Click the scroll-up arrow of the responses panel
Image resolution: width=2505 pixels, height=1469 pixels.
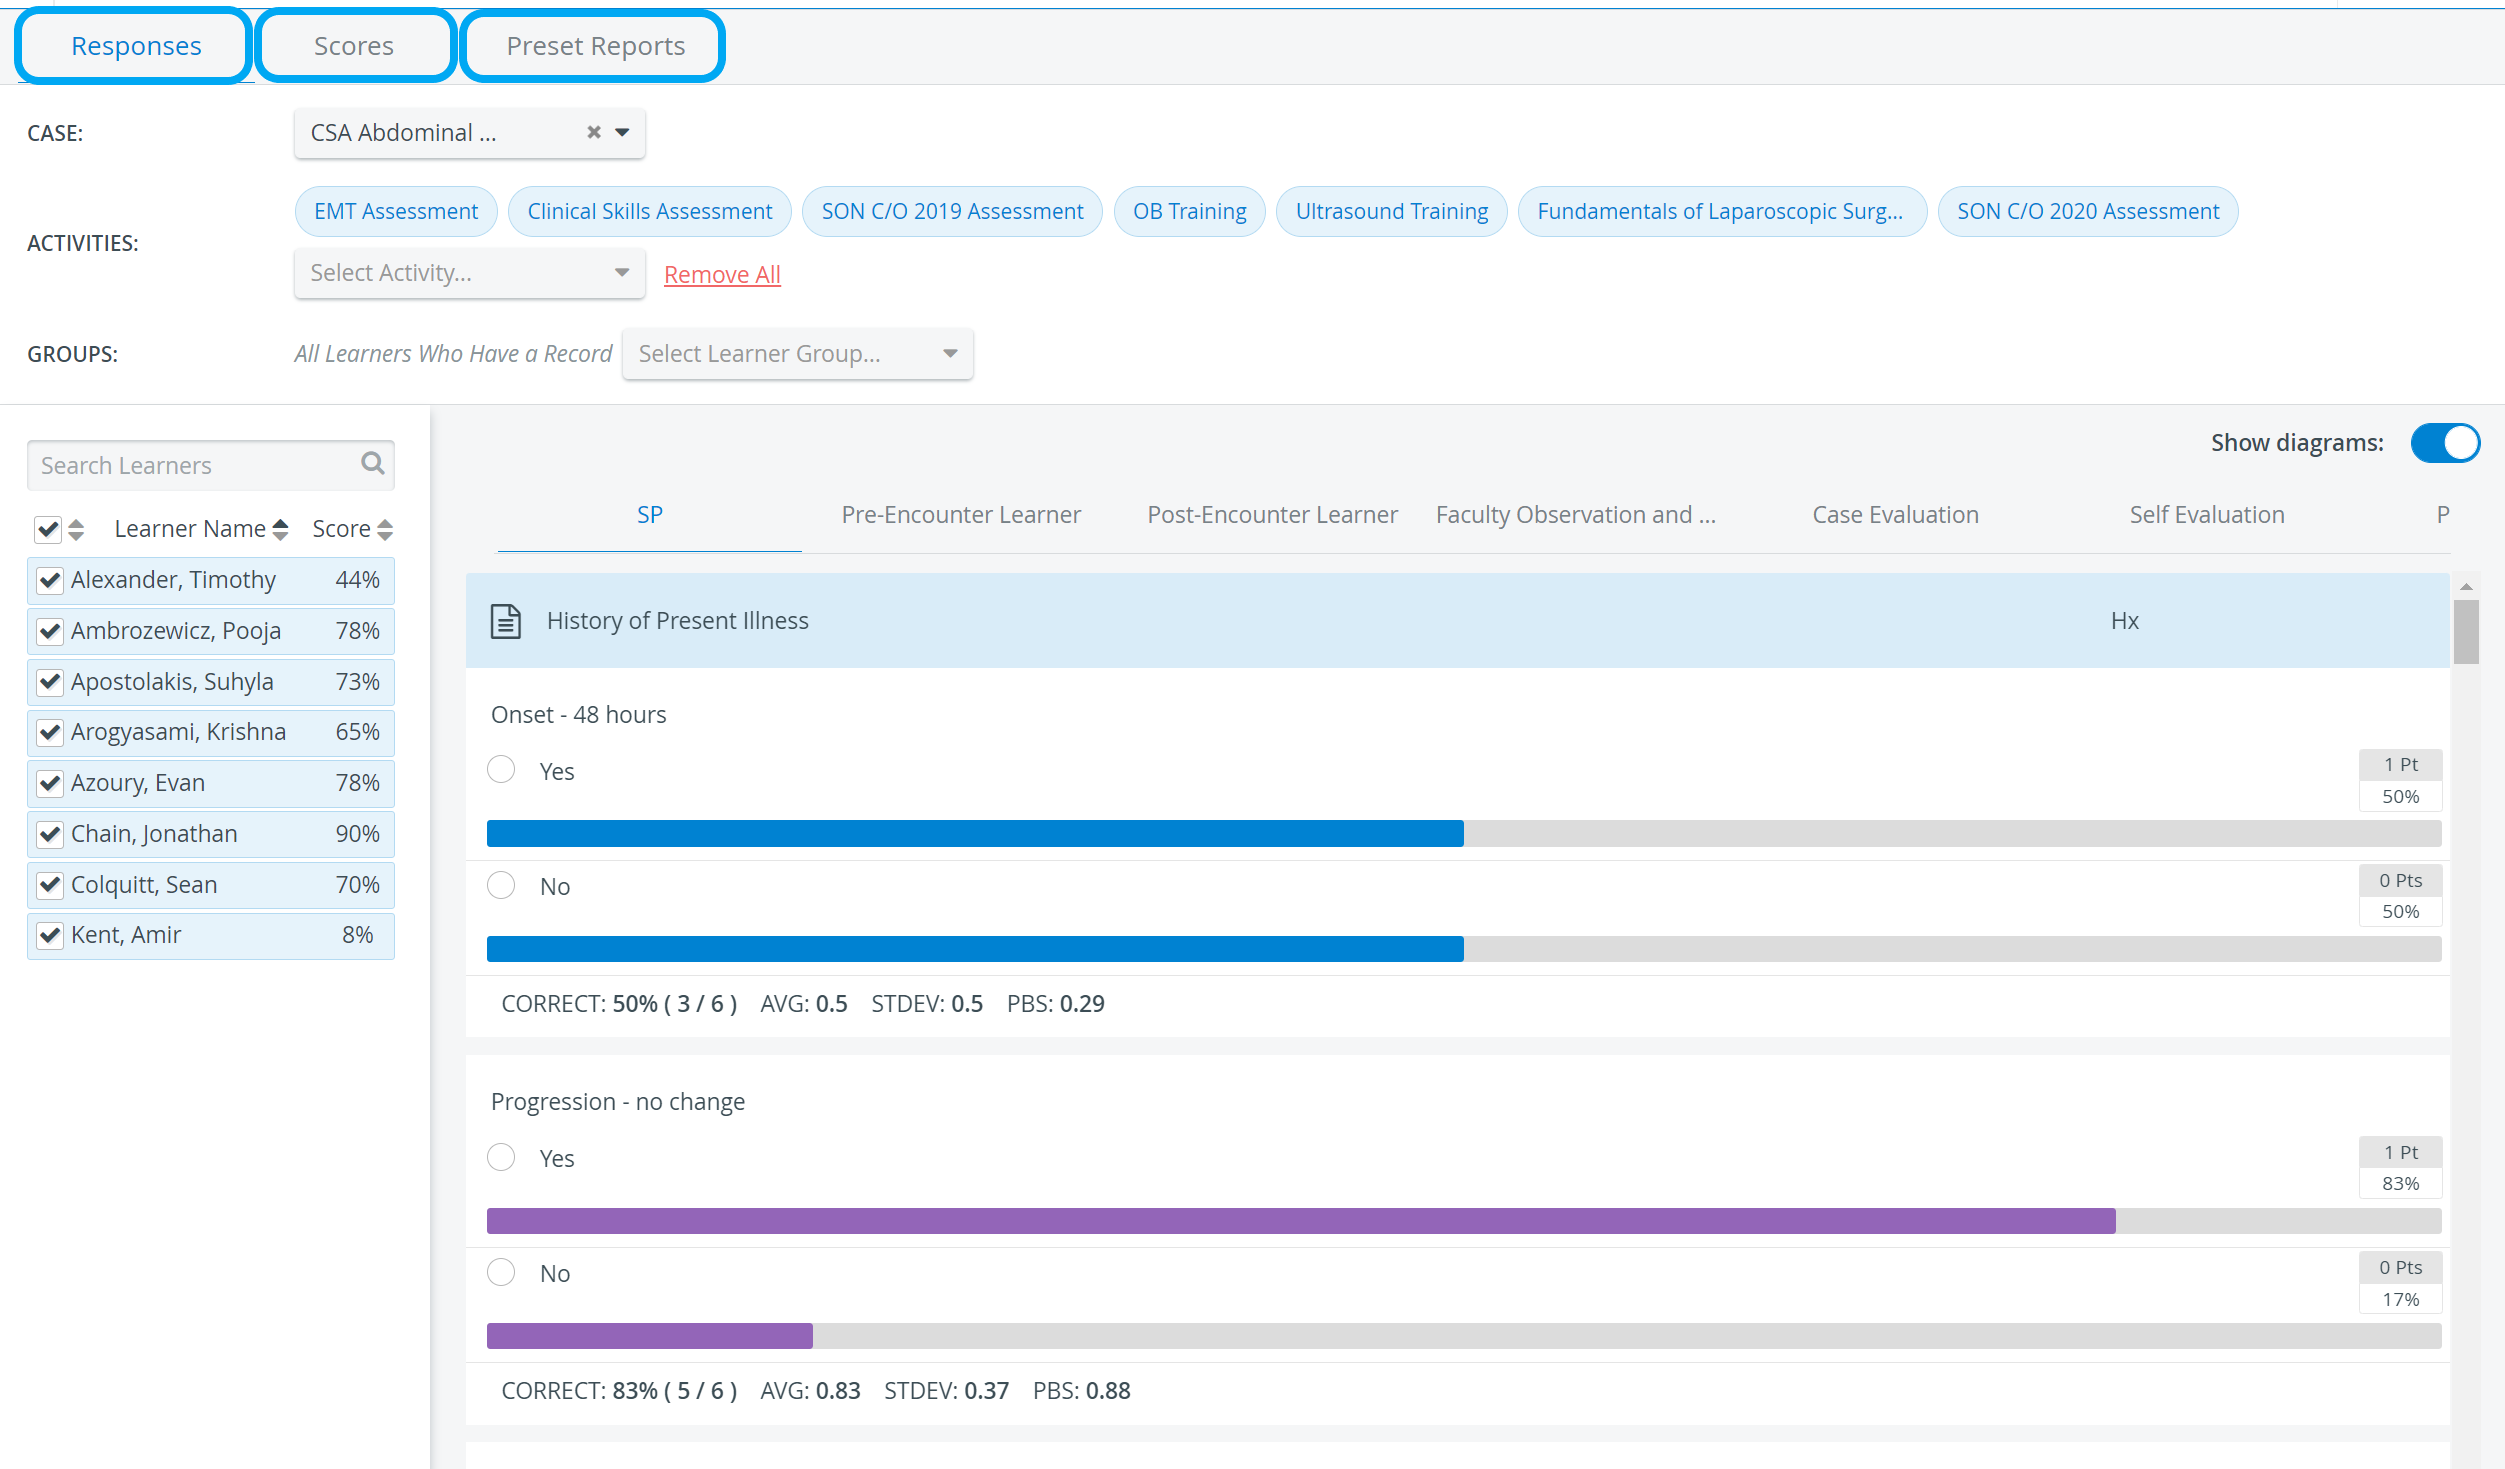(x=2466, y=587)
